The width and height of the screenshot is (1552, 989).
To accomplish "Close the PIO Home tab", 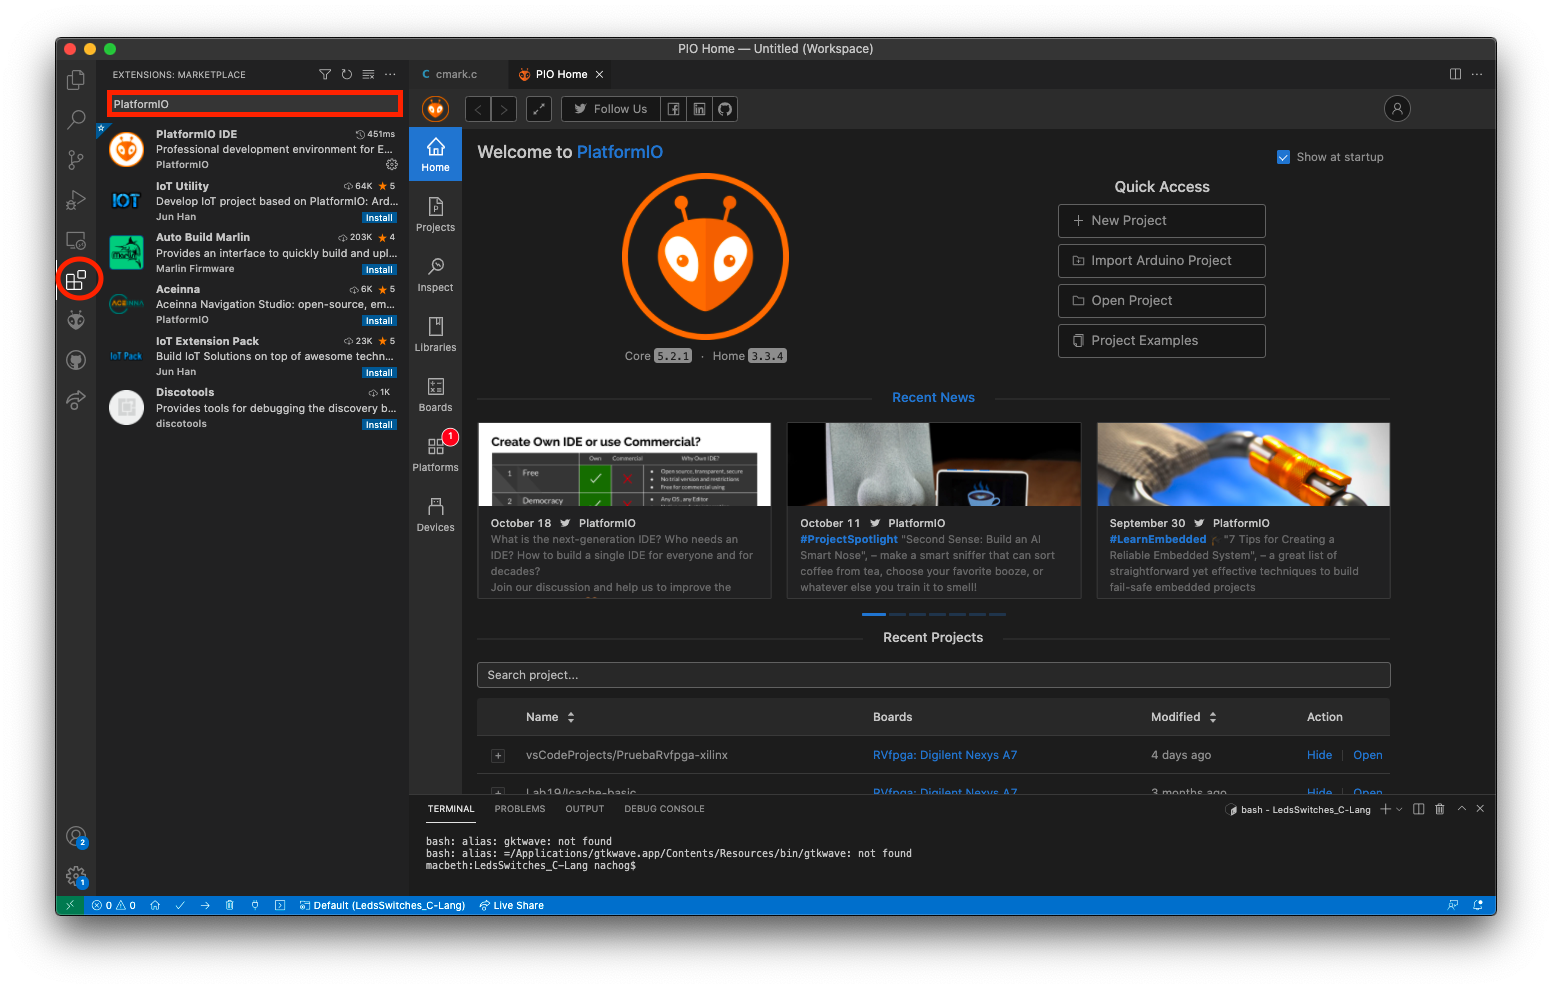I will [x=599, y=74].
